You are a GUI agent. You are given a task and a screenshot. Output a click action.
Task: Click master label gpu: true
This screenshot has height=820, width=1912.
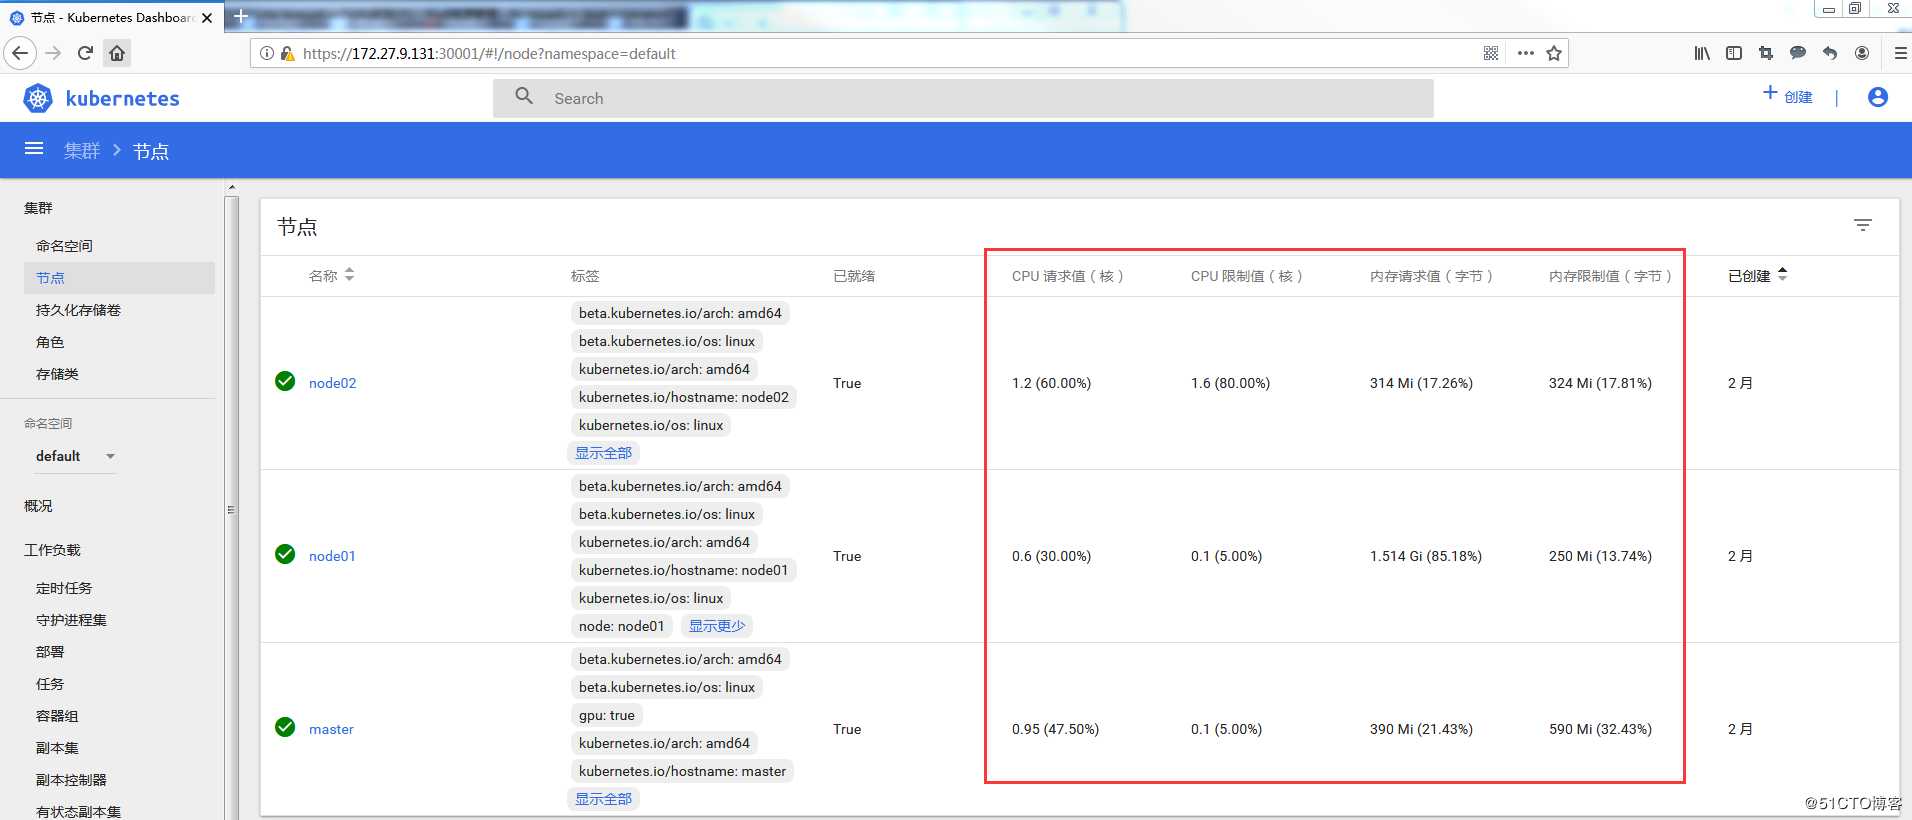point(607,715)
